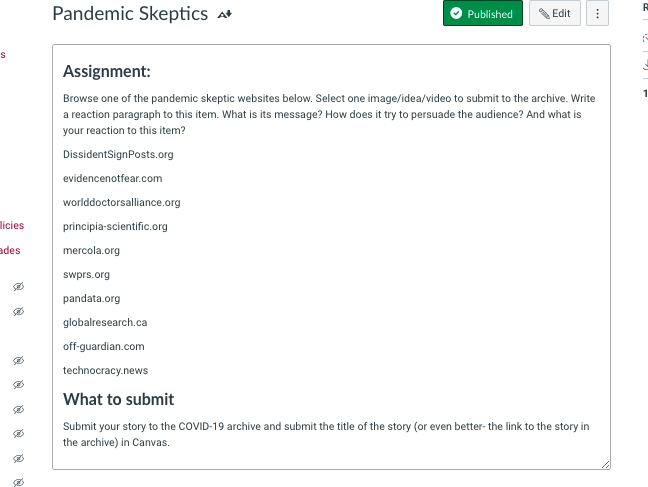Screen dimensions: 648x487
Task: Click the technocracy.news entry in the list
Action: pyautogui.click(x=105, y=370)
